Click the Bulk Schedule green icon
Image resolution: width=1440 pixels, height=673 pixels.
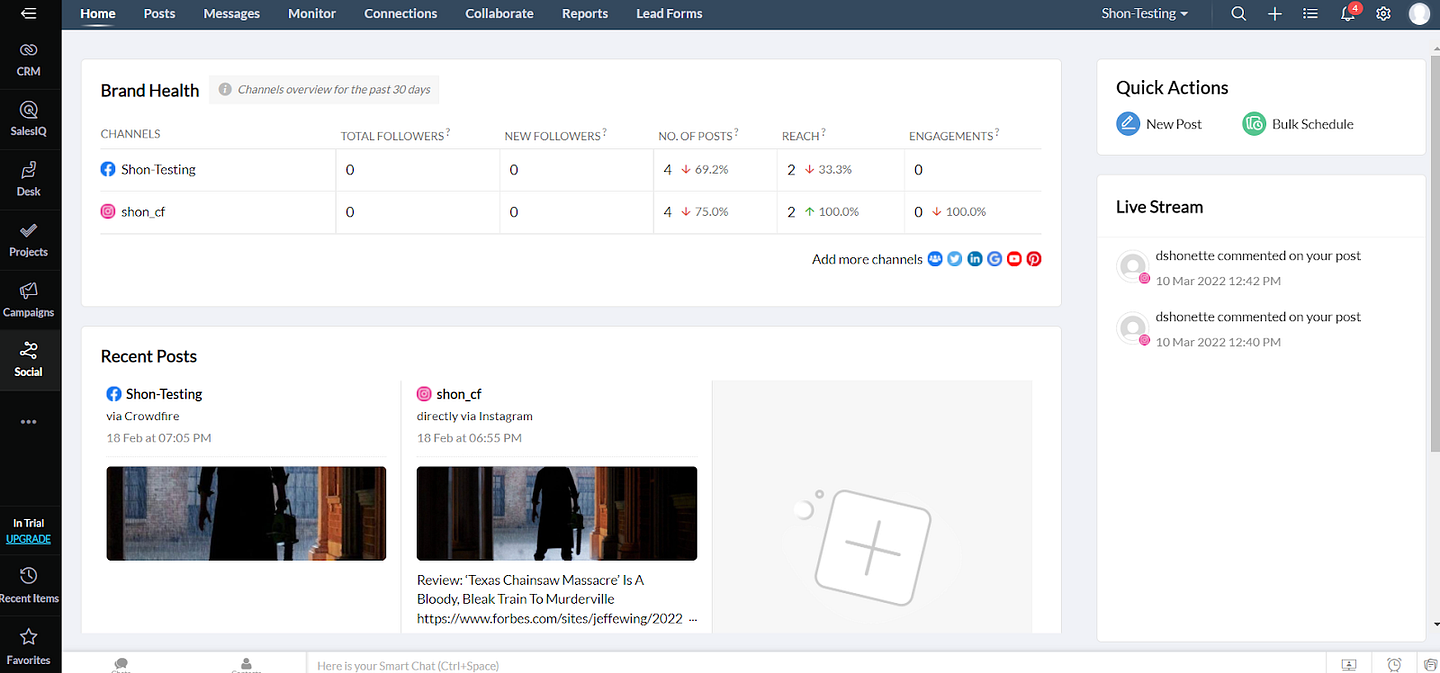click(x=1254, y=124)
